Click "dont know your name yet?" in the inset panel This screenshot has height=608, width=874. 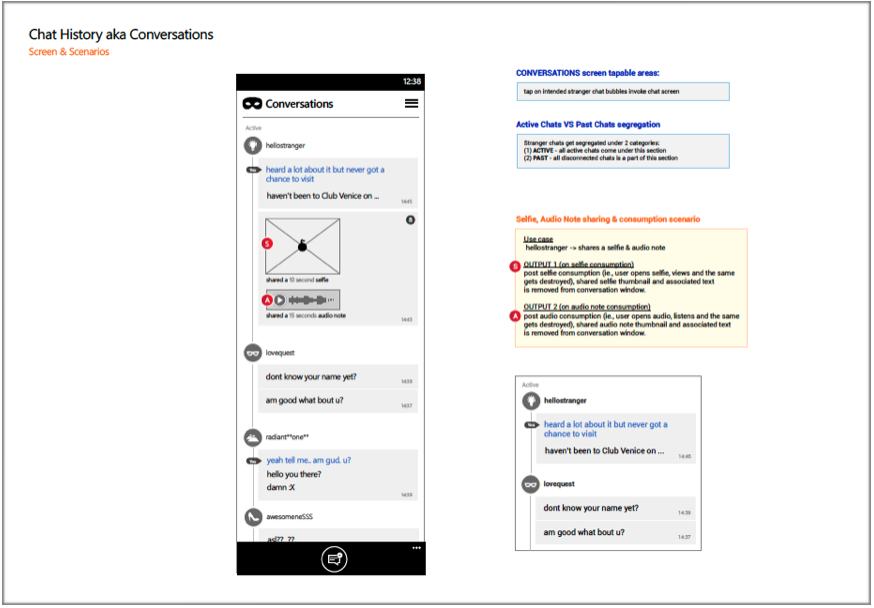point(591,508)
